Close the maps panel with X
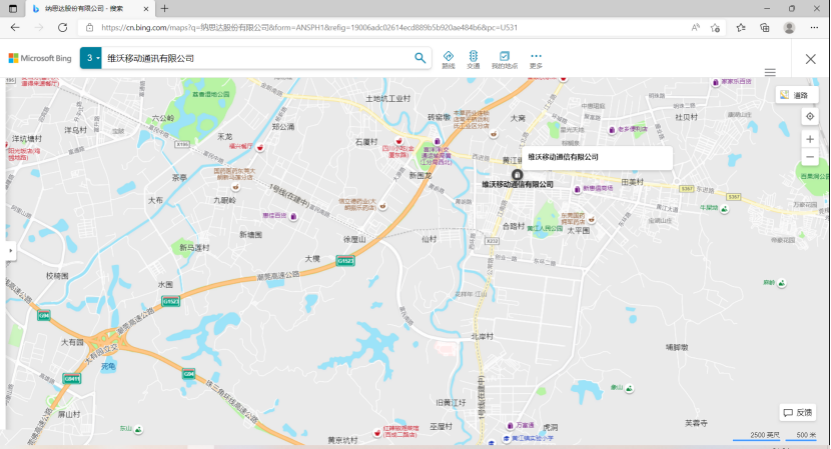 pyautogui.click(x=810, y=59)
